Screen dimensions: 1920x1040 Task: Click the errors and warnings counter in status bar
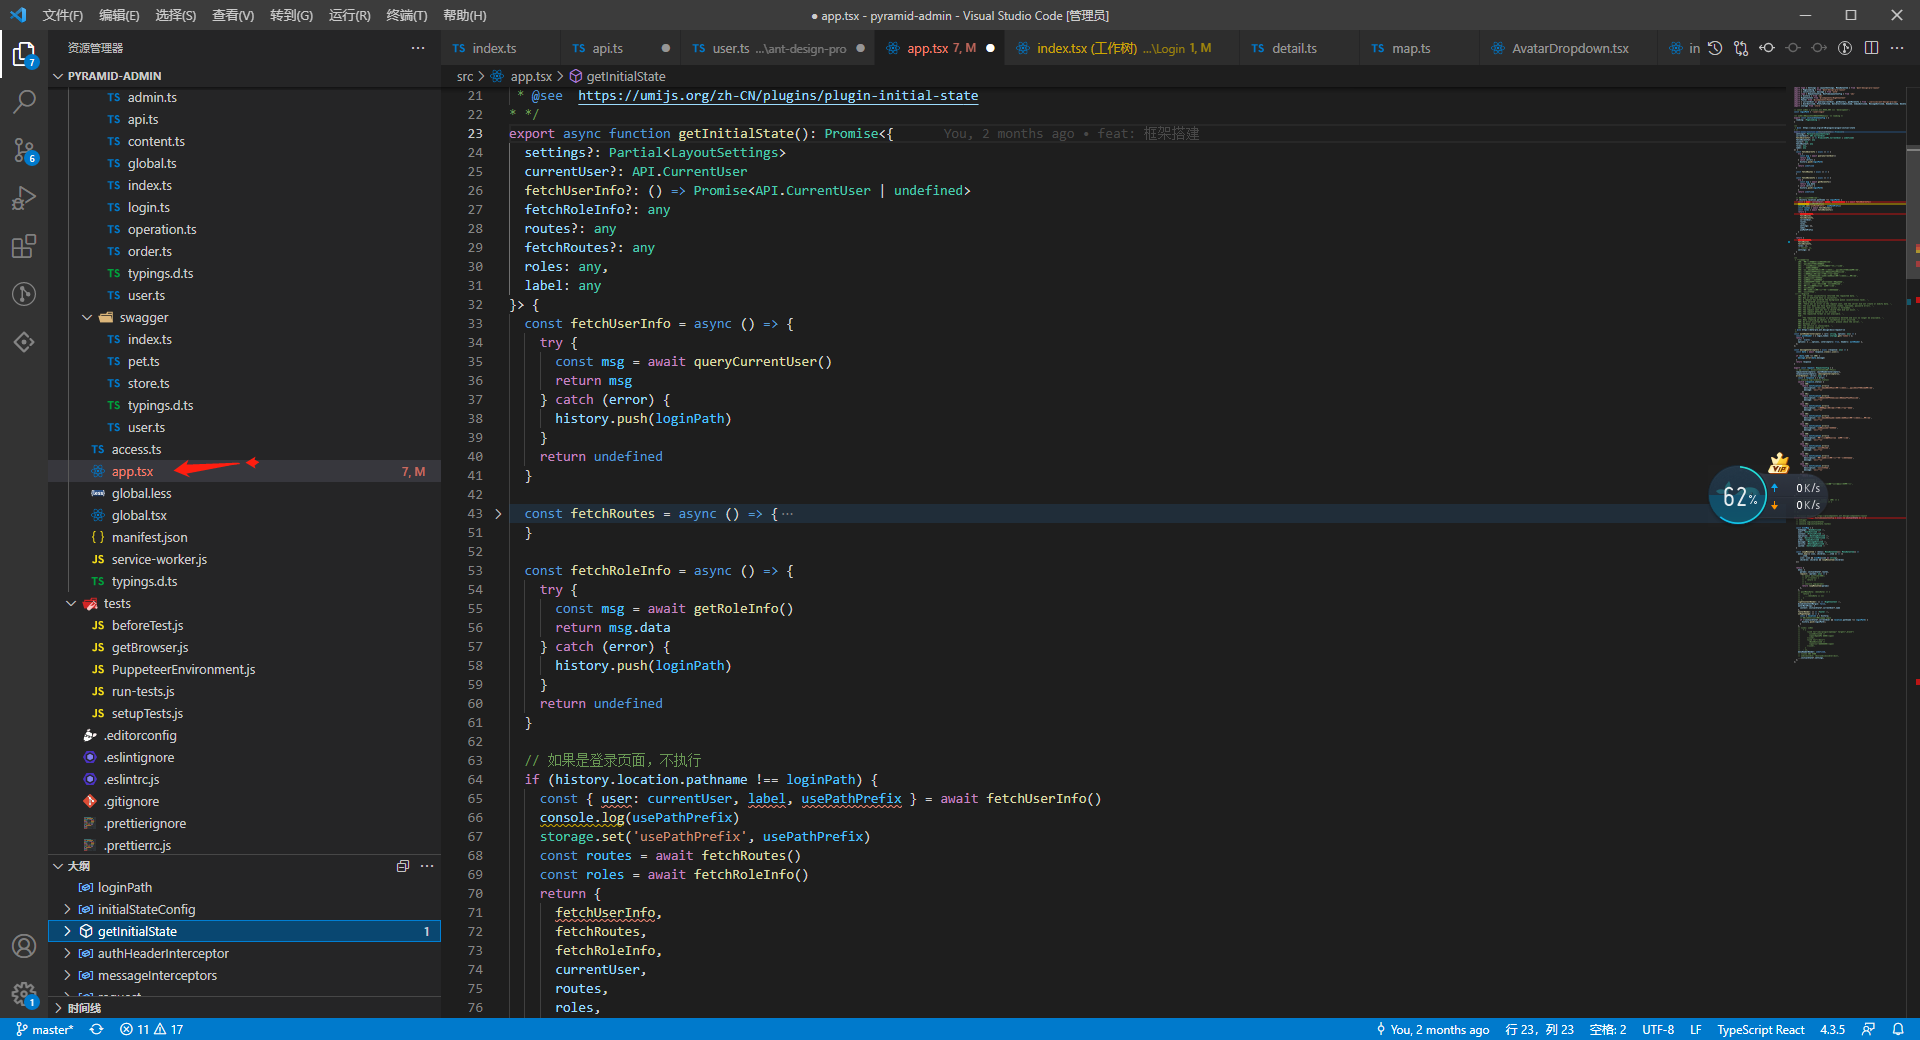click(150, 1029)
